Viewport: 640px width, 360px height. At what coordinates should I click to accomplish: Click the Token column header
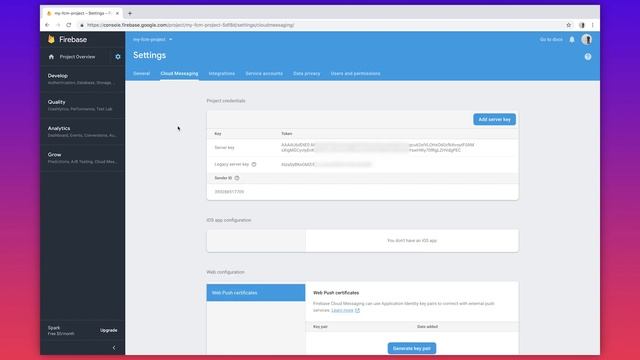(x=287, y=133)
